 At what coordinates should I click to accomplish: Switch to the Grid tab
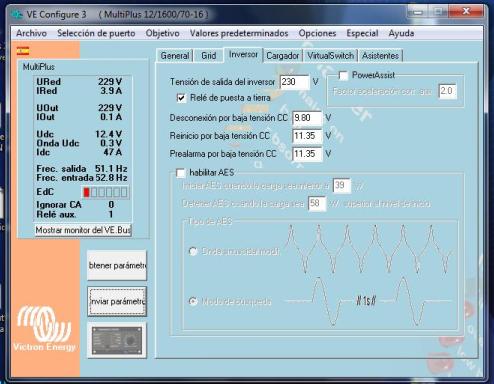point(209,56)
